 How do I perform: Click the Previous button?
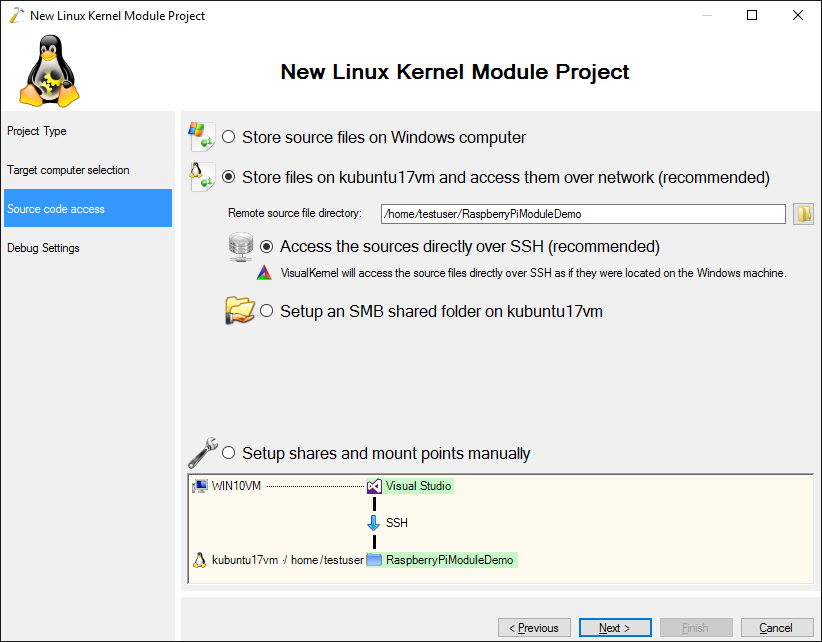534,628
